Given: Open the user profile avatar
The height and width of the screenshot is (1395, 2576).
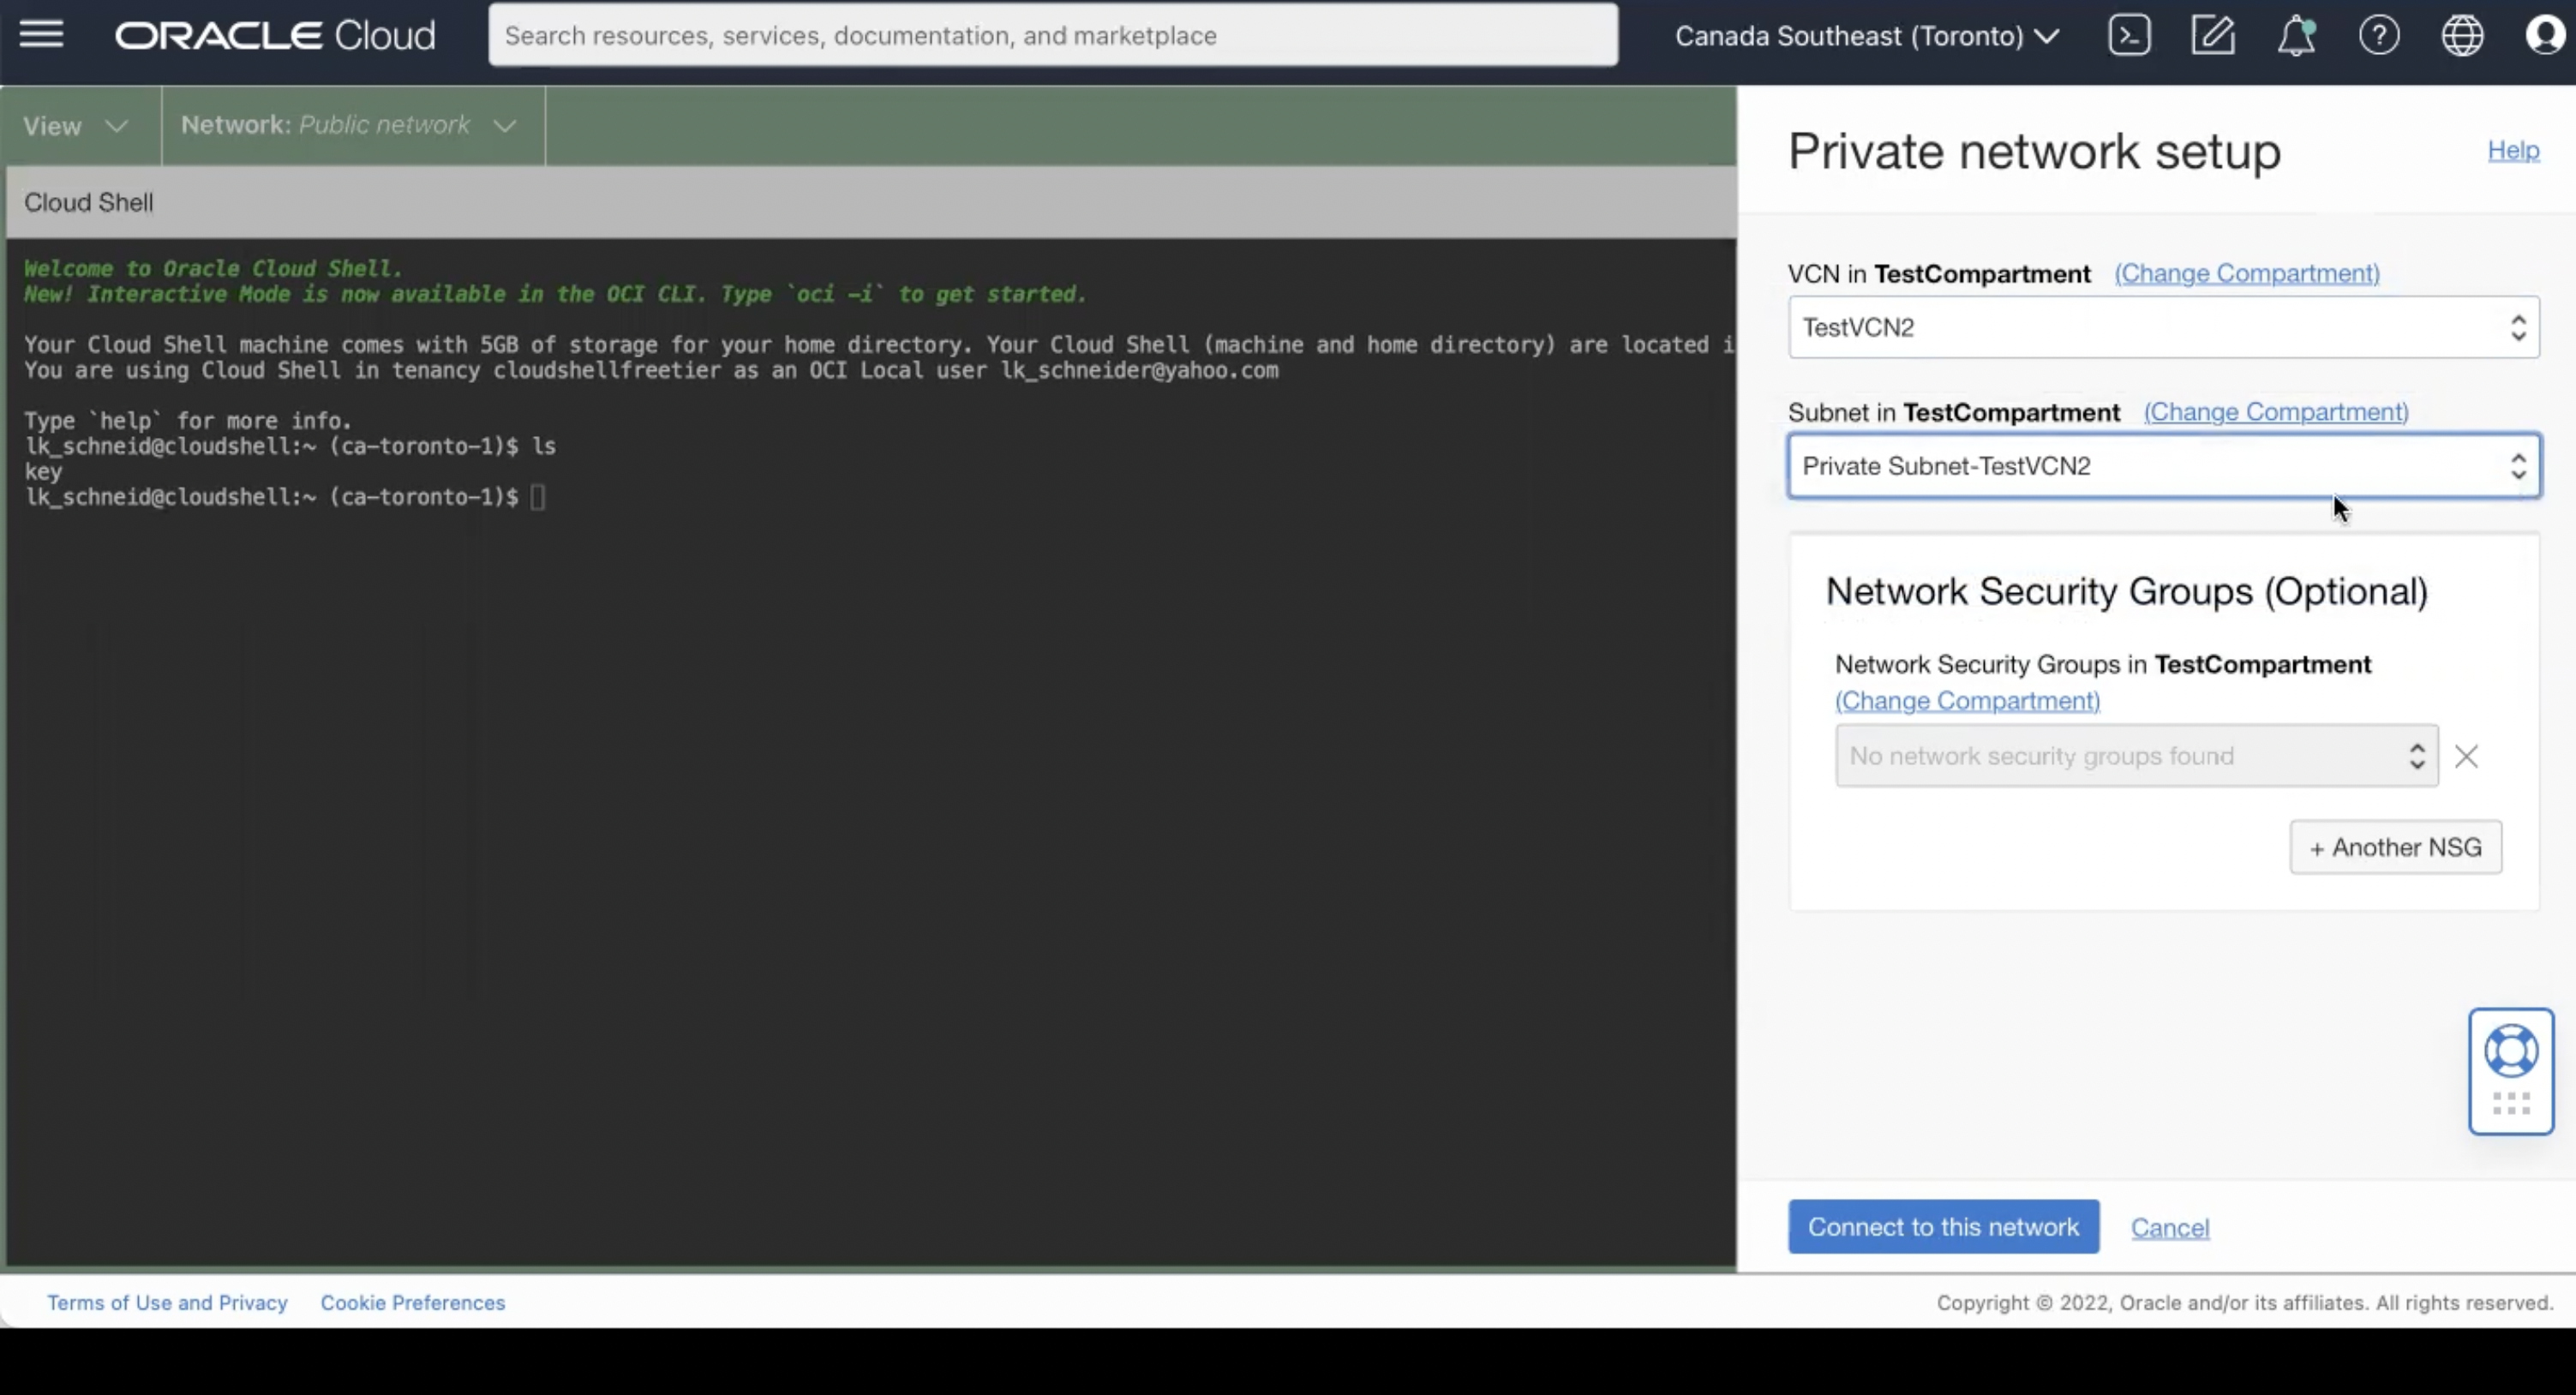Looking at the screenshot, I should pos(2544,34).
